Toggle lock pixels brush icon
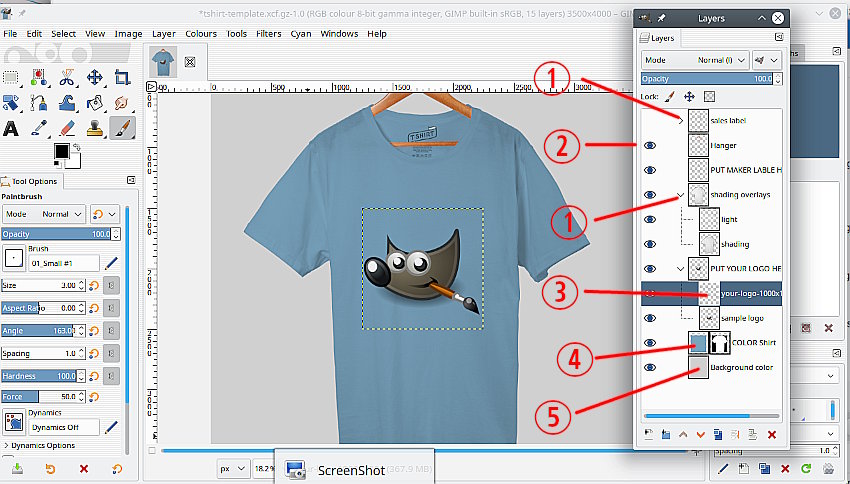The height and width of the screenshot is (484, 850). 670,96
